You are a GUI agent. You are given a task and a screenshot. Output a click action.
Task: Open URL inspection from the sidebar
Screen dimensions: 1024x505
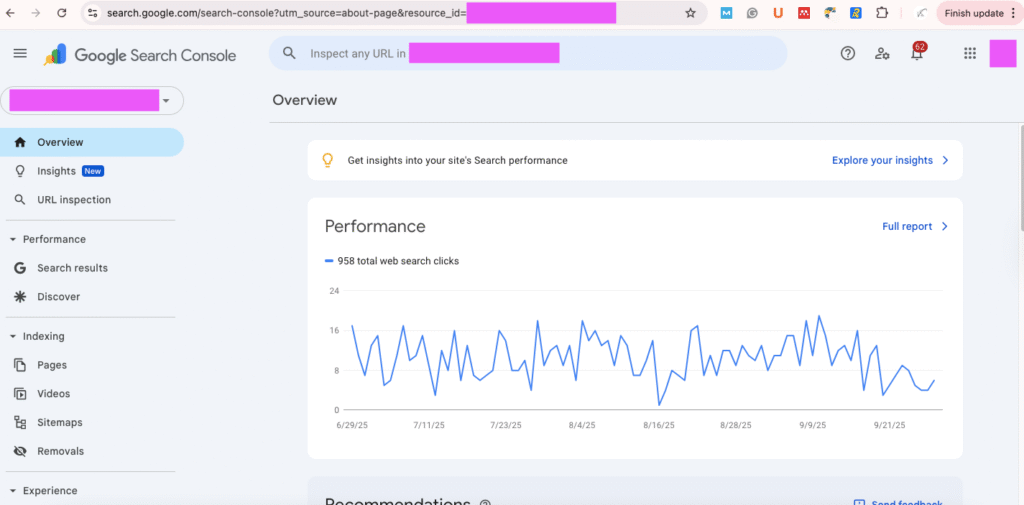[x=73, y=200]
